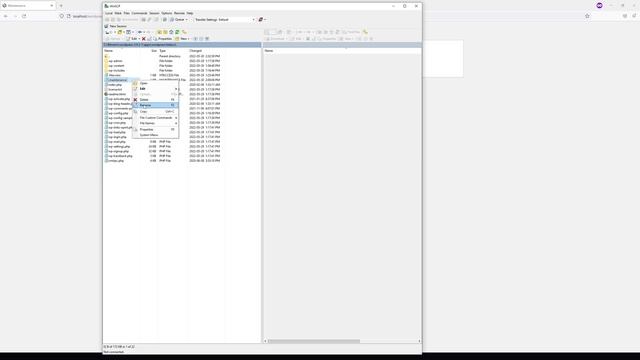Select the wp-trackback.php file
640x360 pixels.
click(x=120, y=156)
